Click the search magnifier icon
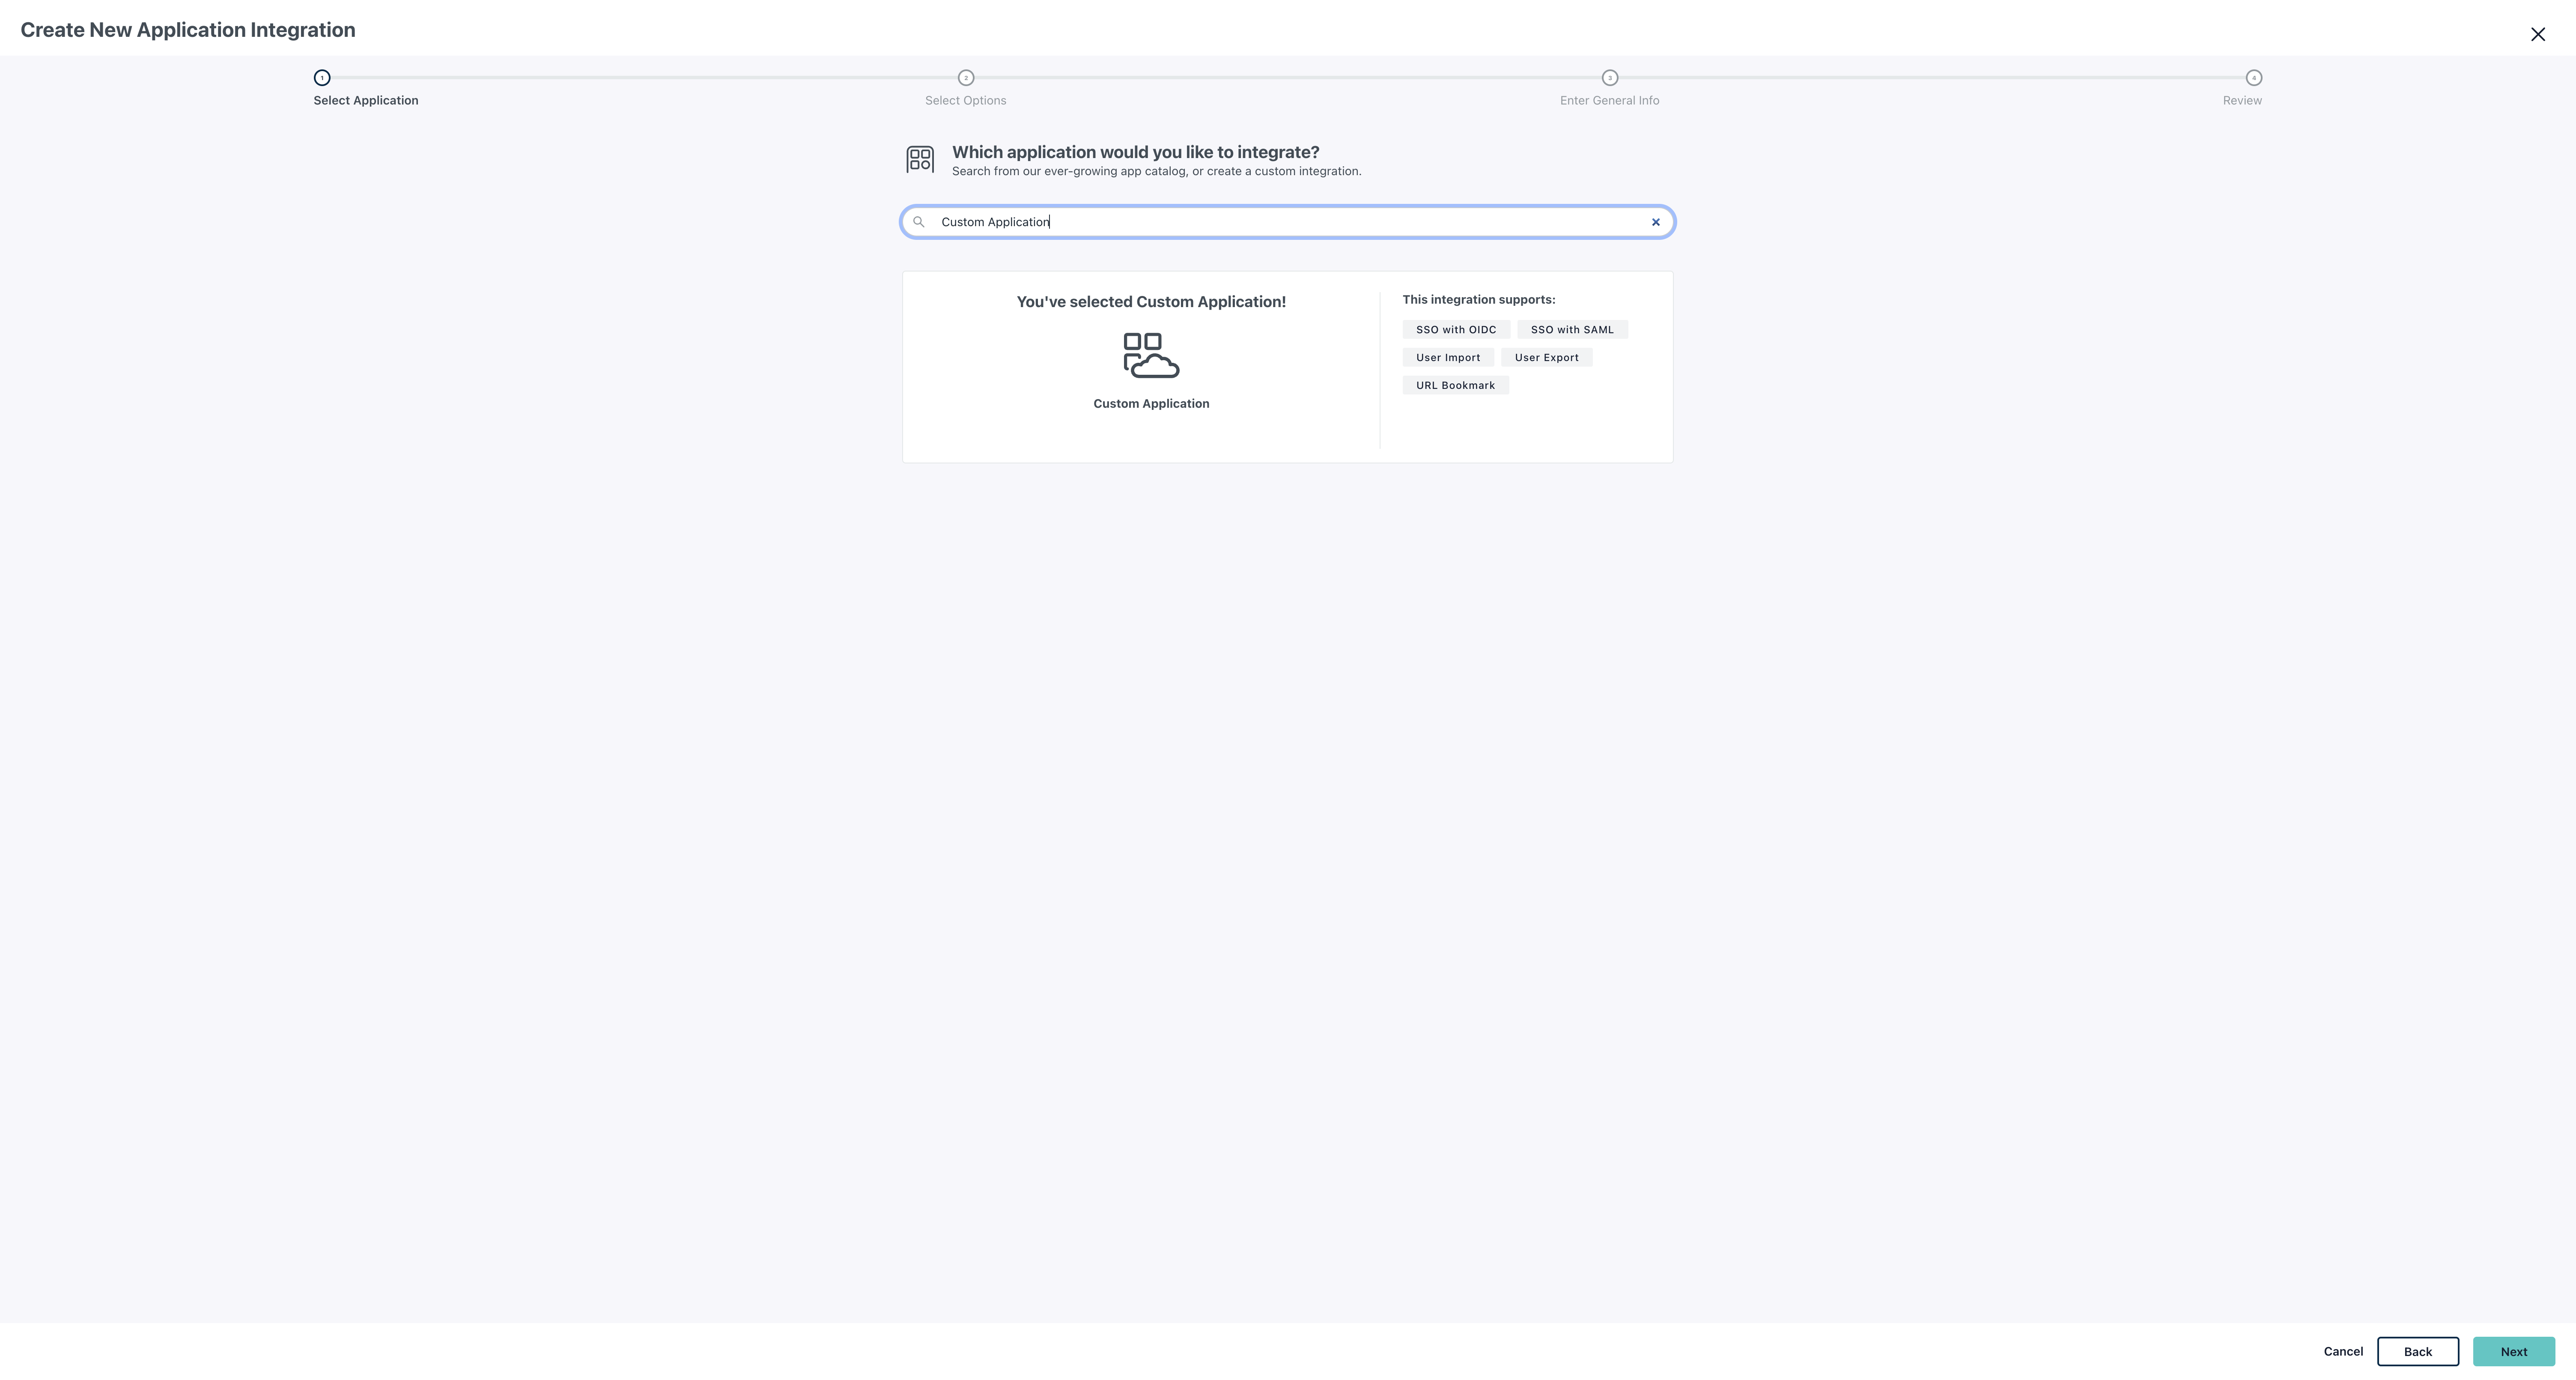The height and width of the screenshot is (1380, 2576). (918, 222)
